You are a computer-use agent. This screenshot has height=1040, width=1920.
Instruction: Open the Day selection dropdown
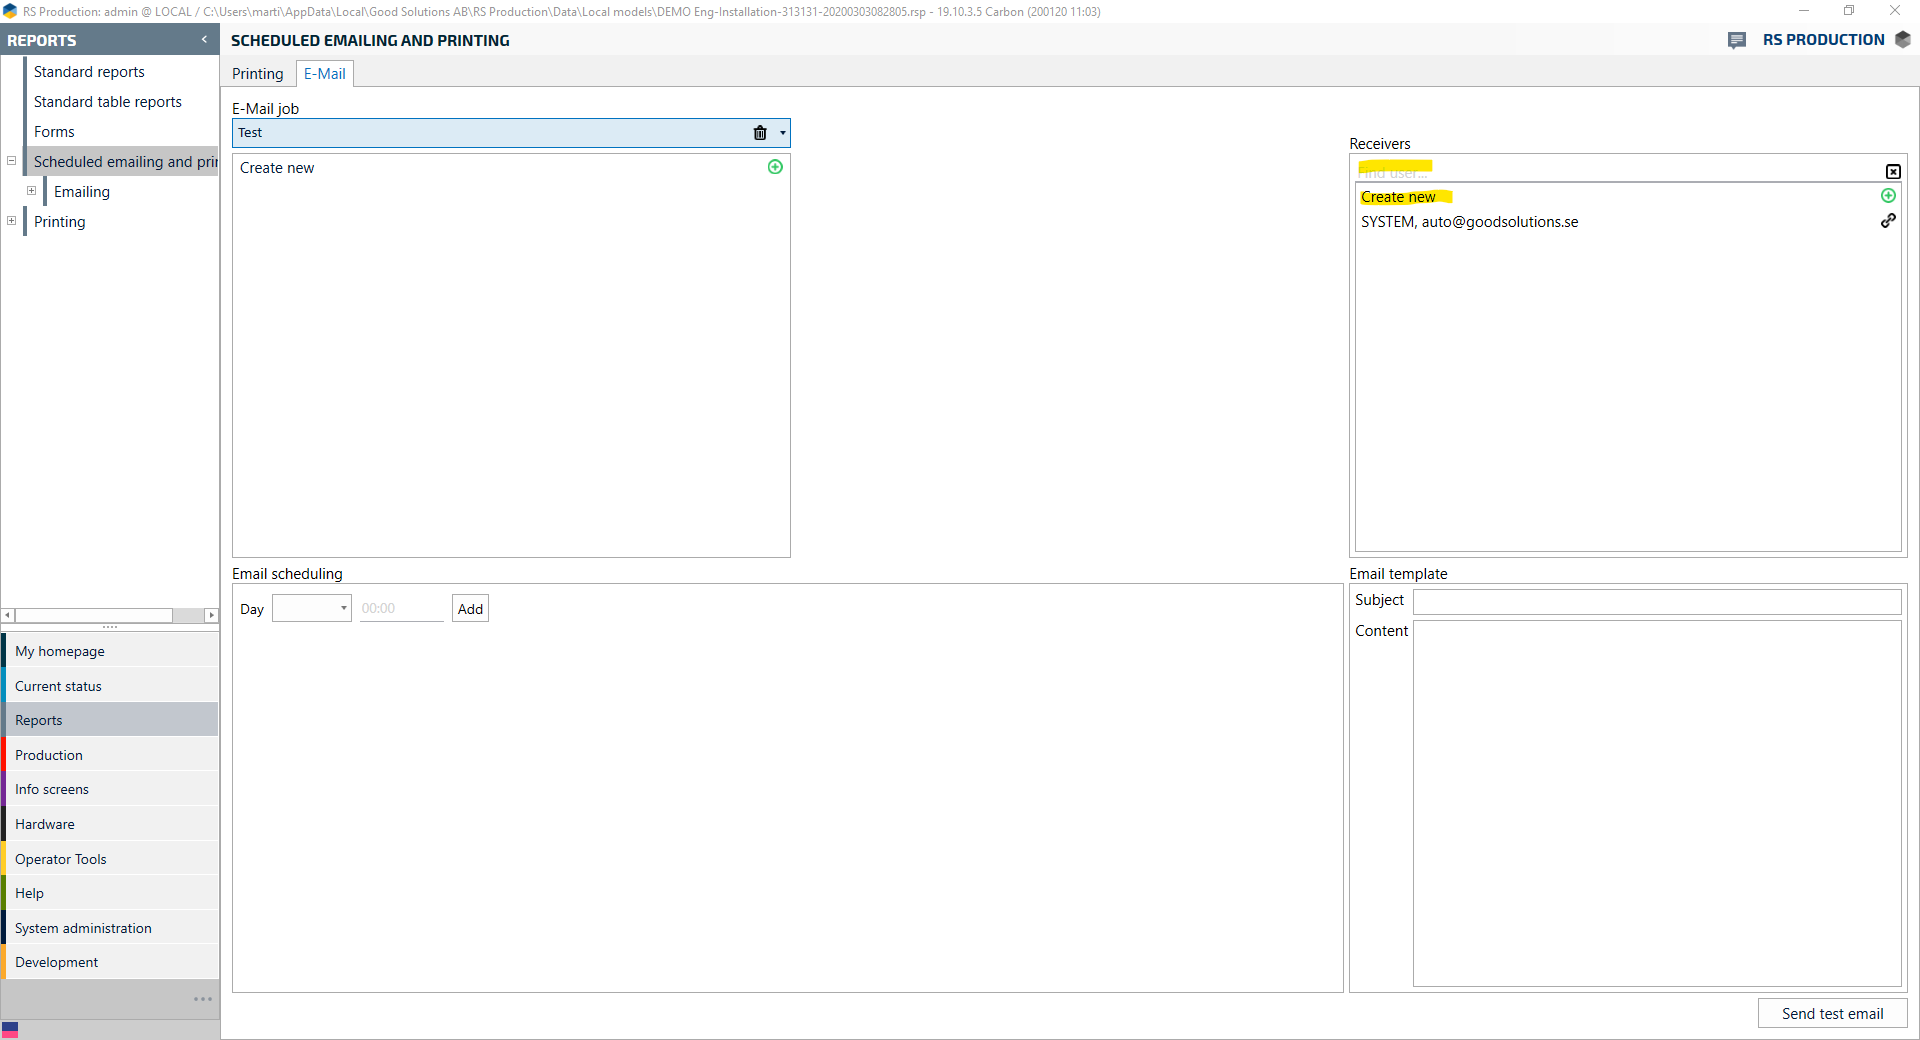(343, 608)
